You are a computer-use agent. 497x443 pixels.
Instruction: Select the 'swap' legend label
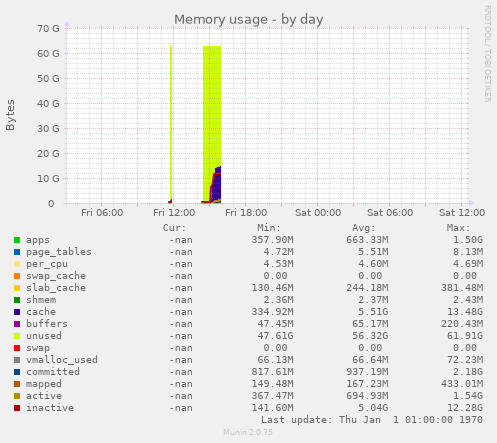point(38,348)
